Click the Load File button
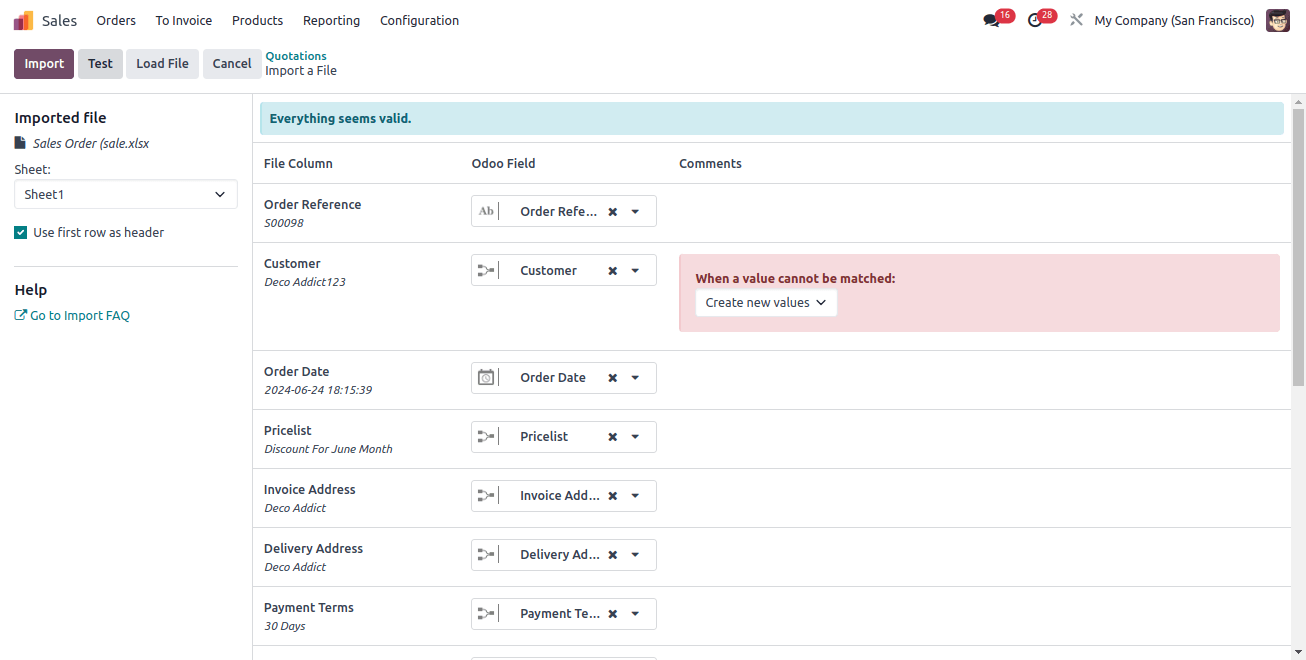Image resolution: width=1306 pixels, height=660 pixels. 162,64
